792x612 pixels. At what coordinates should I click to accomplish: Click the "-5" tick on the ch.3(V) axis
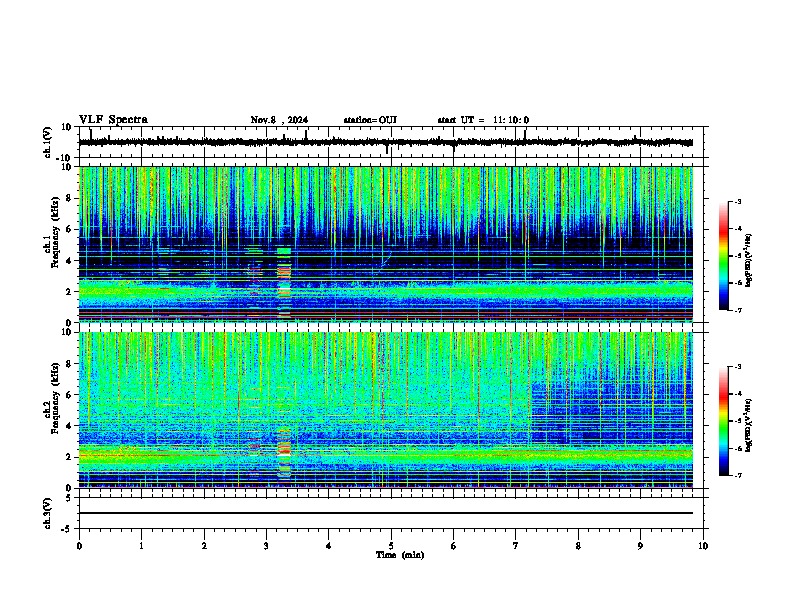click(x=68, y=529)
